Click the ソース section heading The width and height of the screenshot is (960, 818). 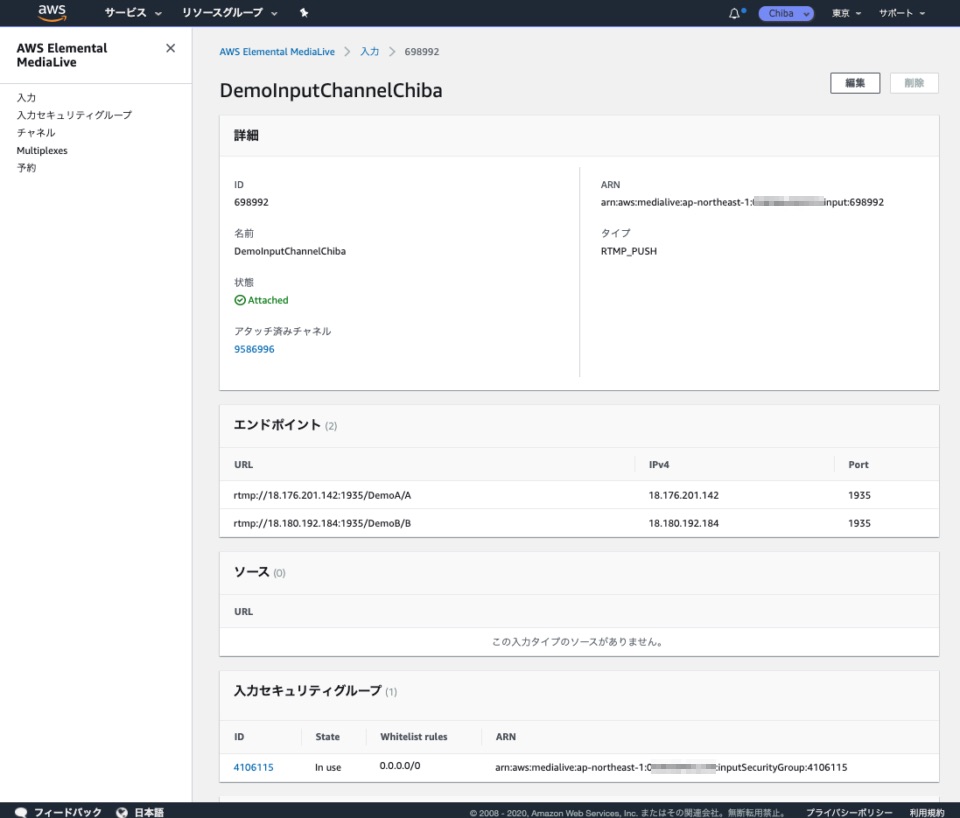(x=252, y=572)
